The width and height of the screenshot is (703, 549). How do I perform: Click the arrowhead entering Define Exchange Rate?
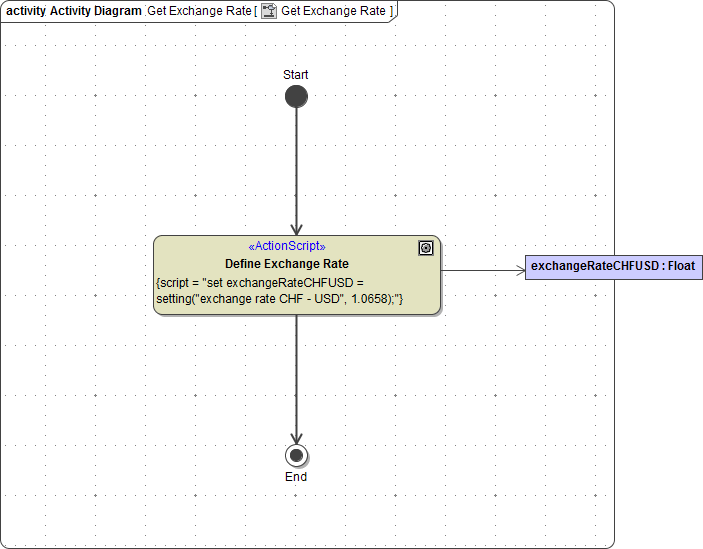click(x=296, y=228)
